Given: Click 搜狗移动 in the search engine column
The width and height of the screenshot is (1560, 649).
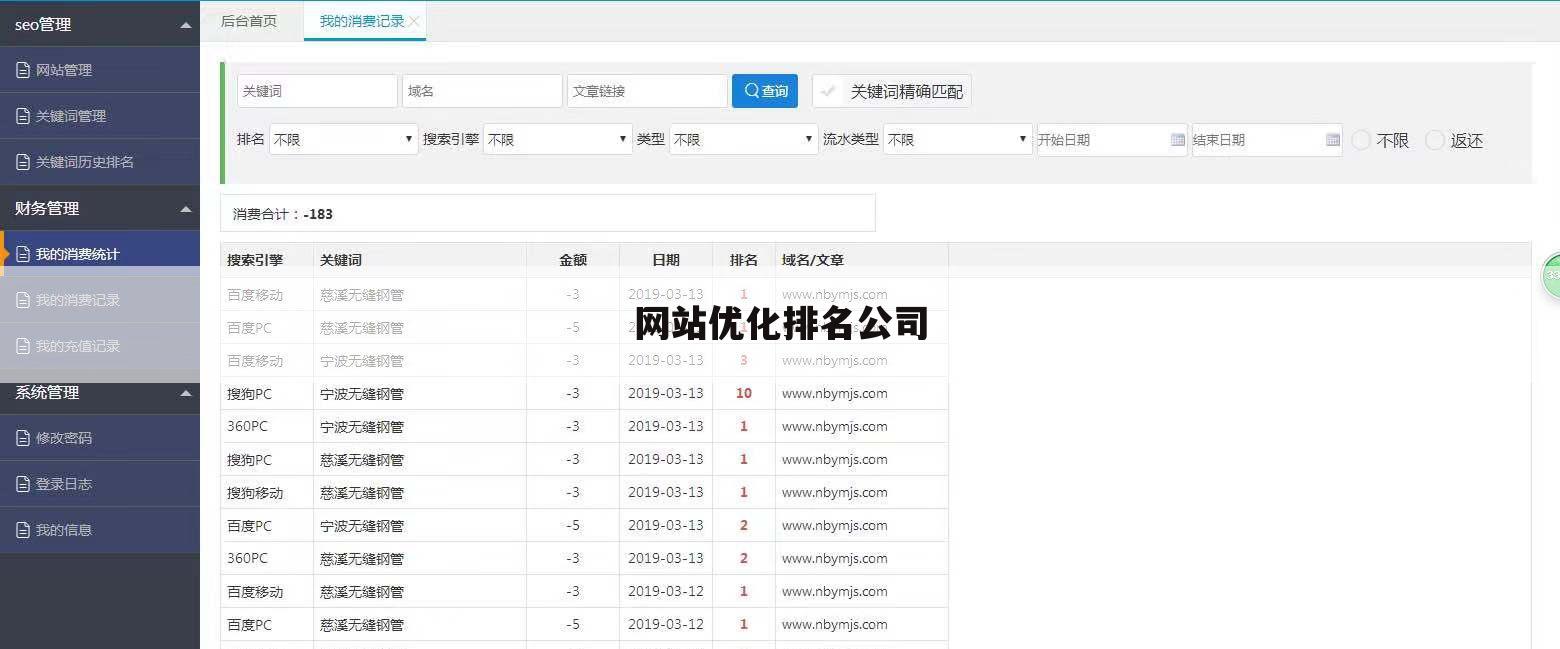Looking at the screenshot, I should 255,493.
